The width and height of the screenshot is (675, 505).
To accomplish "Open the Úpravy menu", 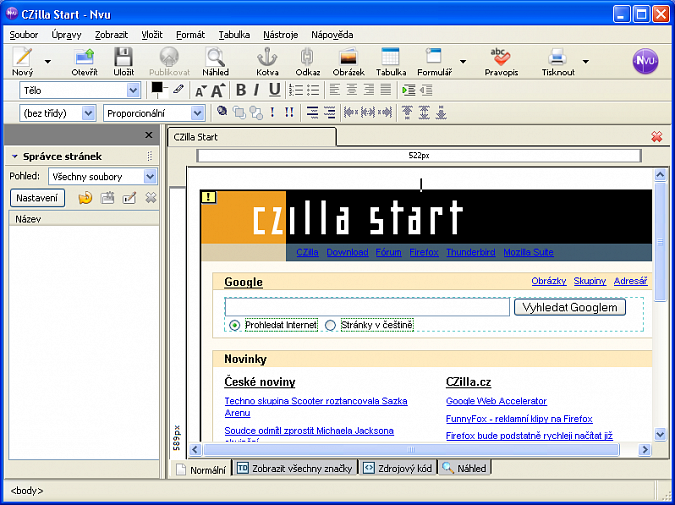I will (66, 35).
